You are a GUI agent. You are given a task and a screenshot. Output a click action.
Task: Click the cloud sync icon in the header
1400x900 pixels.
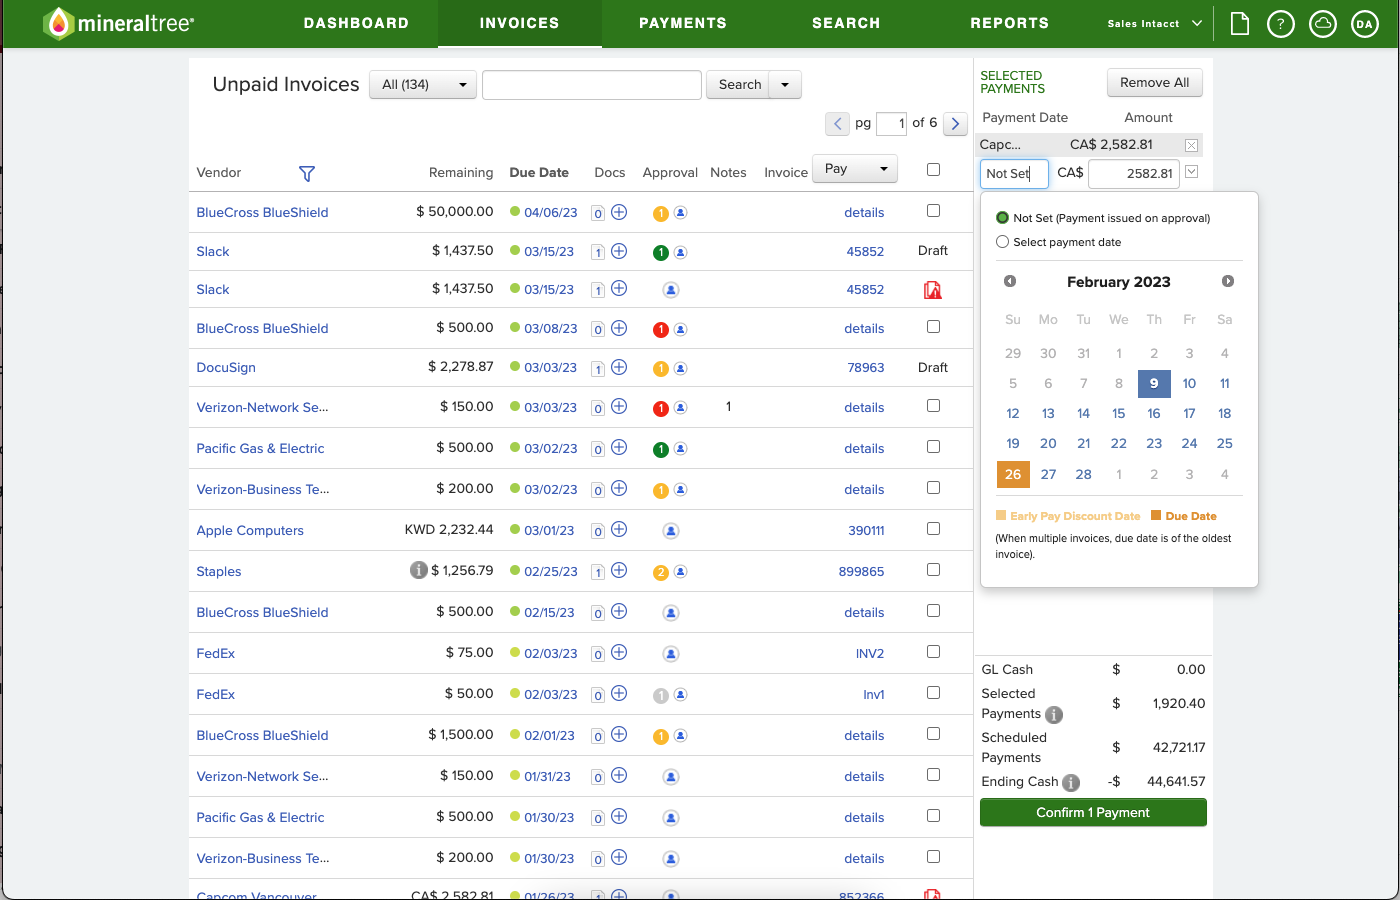pyautogui.click(x=1323, y=24)
